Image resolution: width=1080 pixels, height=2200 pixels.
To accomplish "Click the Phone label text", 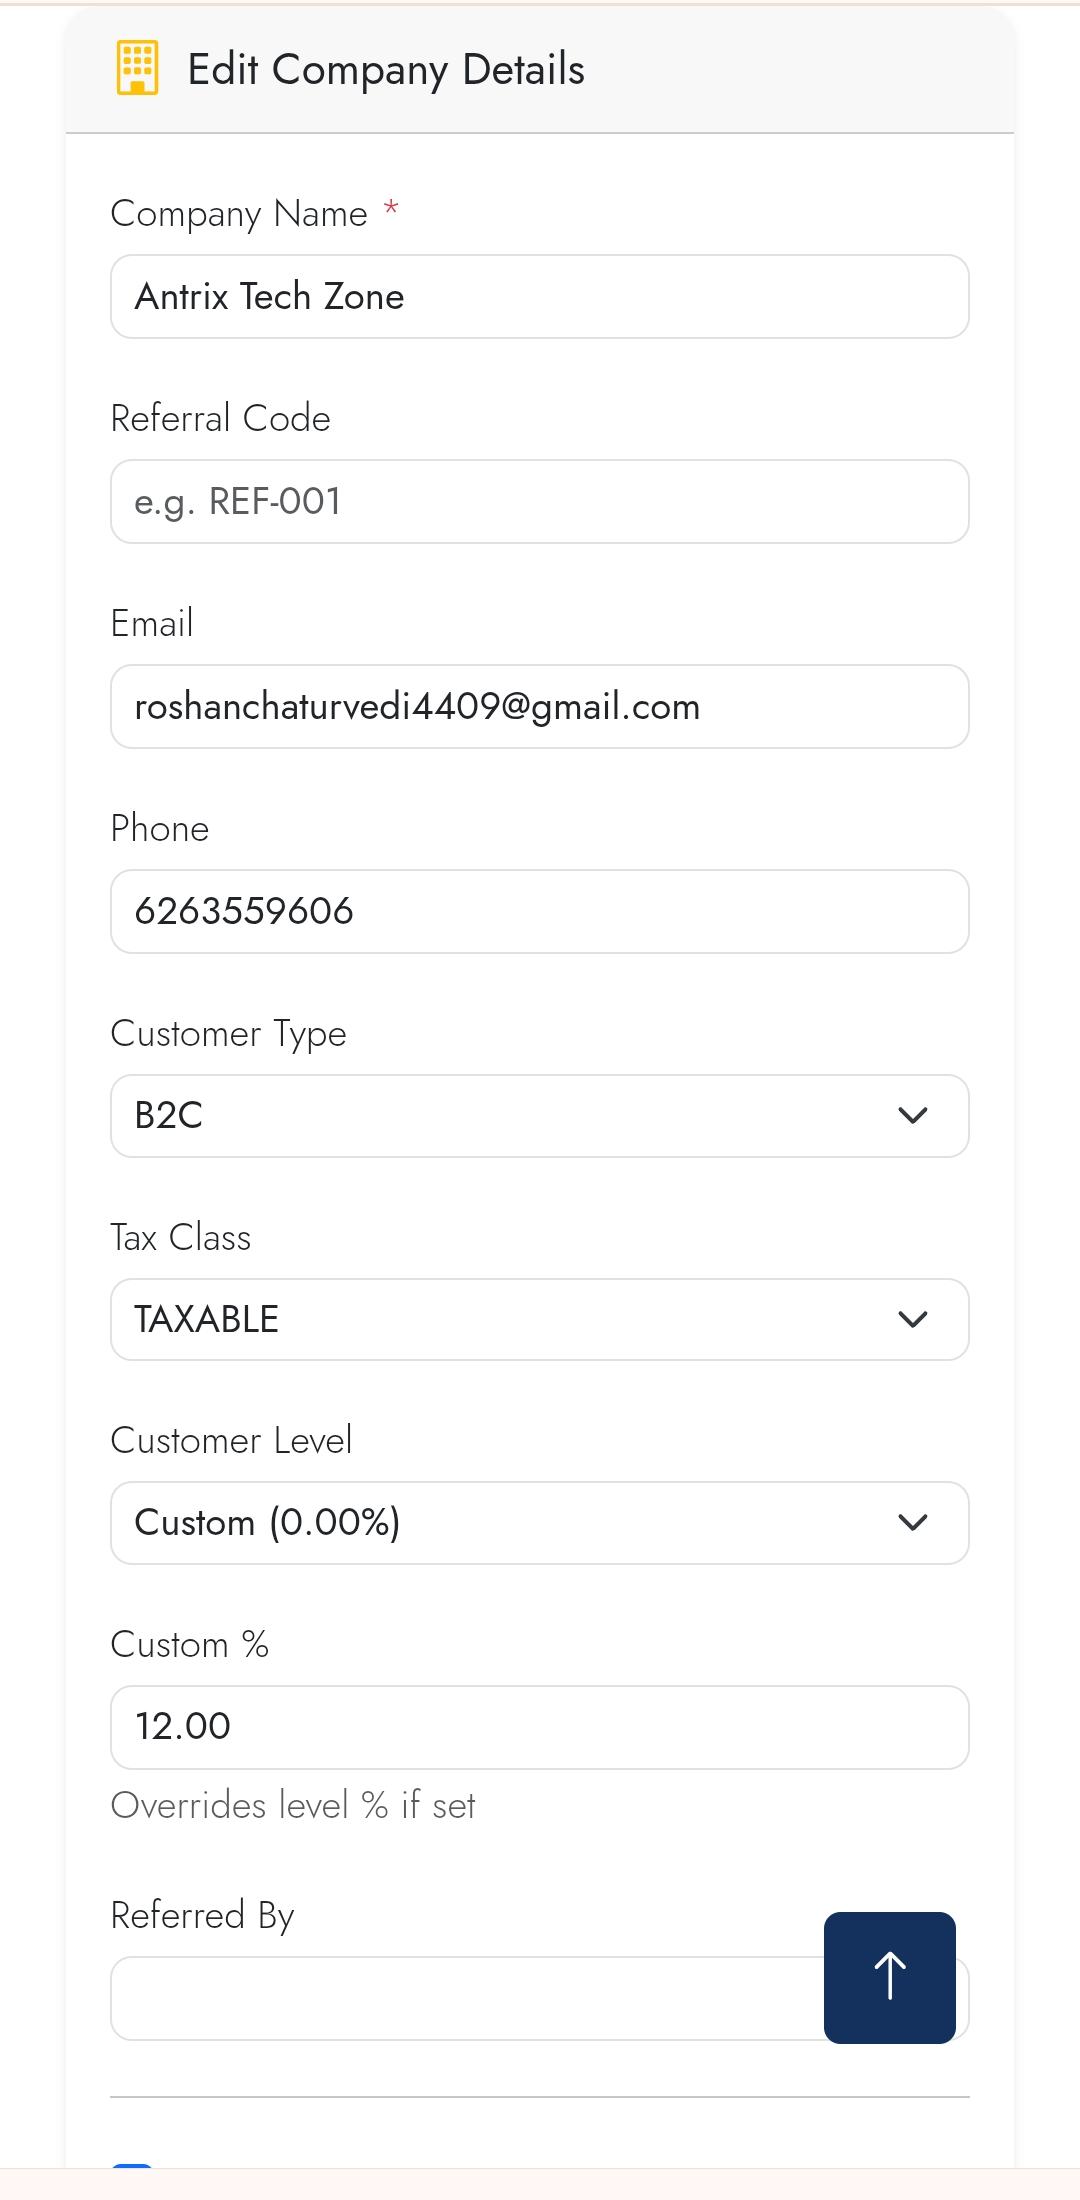I will pyautogui.click(x=160, y=829).
